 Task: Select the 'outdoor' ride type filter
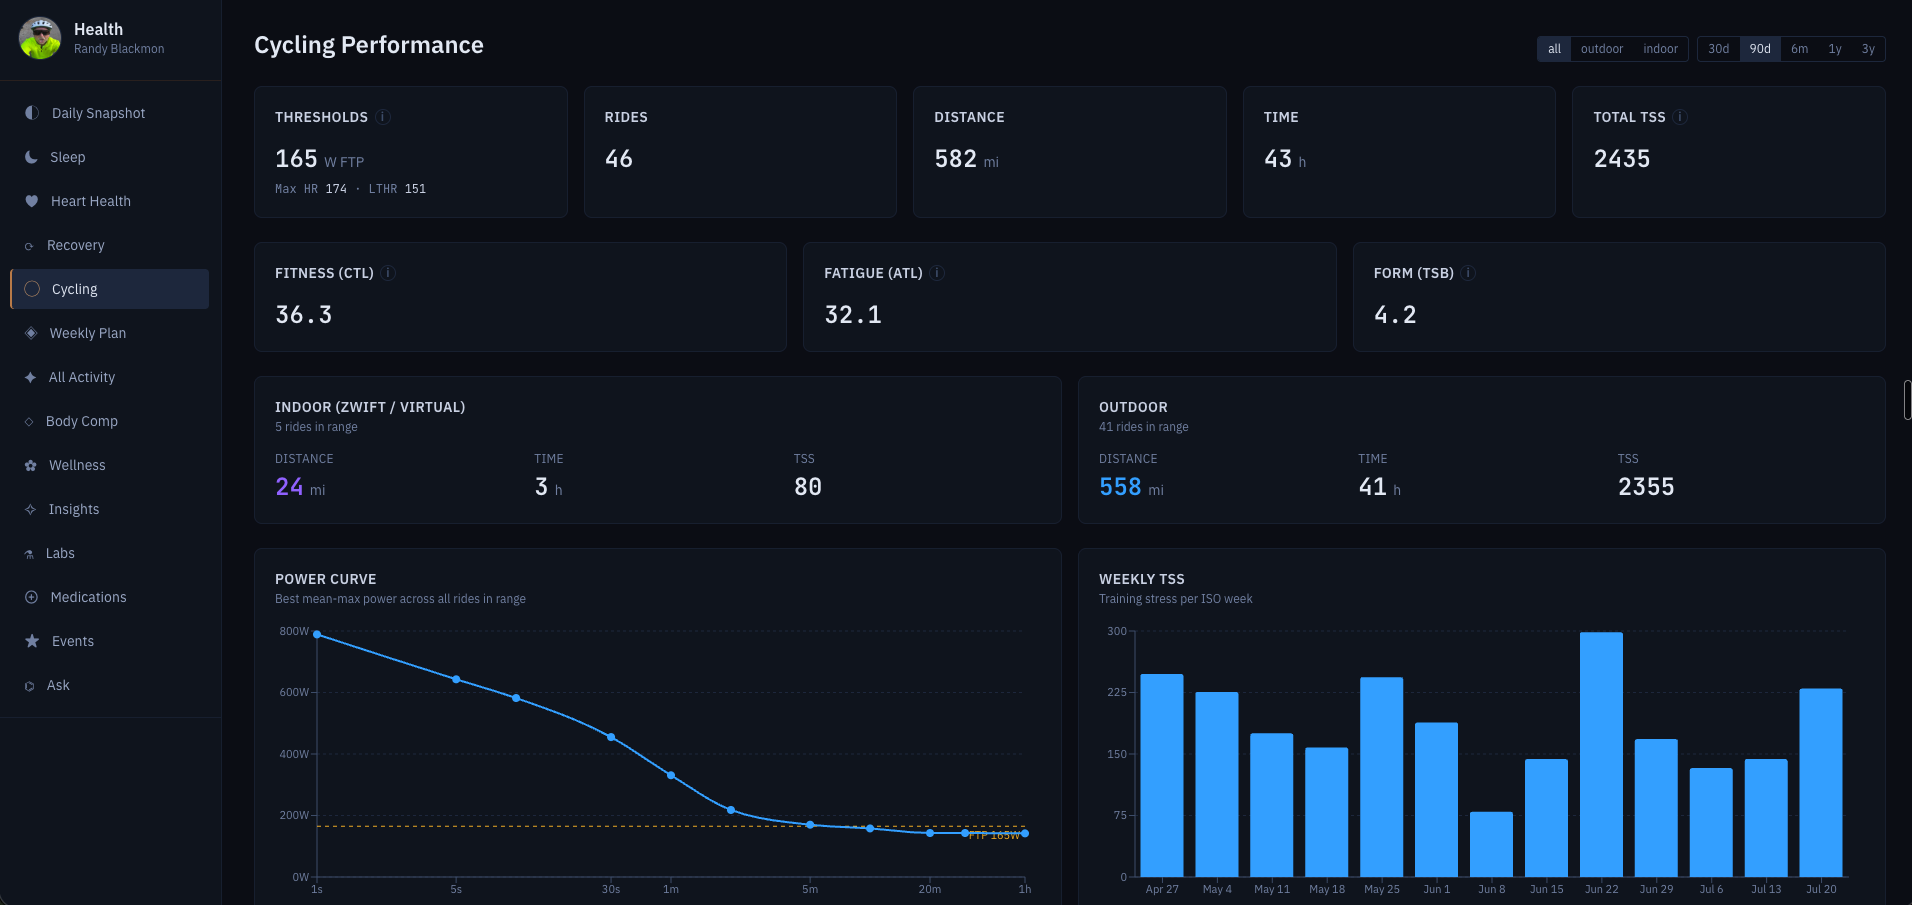(1602, 49)
